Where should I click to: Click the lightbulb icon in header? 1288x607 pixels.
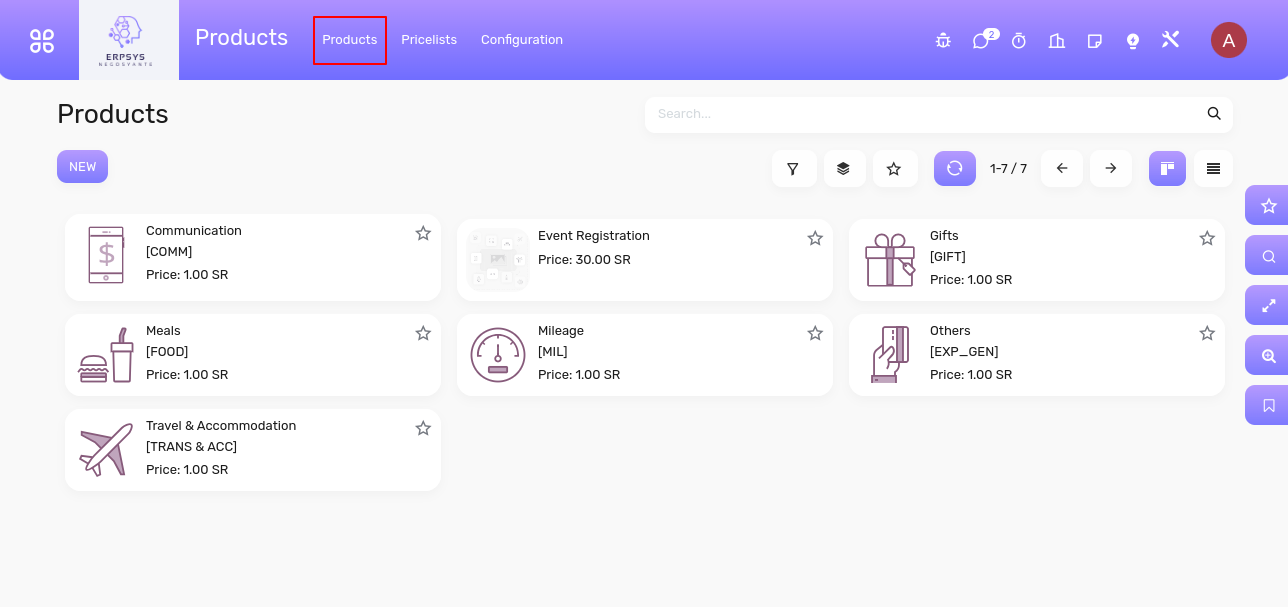point(1133,41)
